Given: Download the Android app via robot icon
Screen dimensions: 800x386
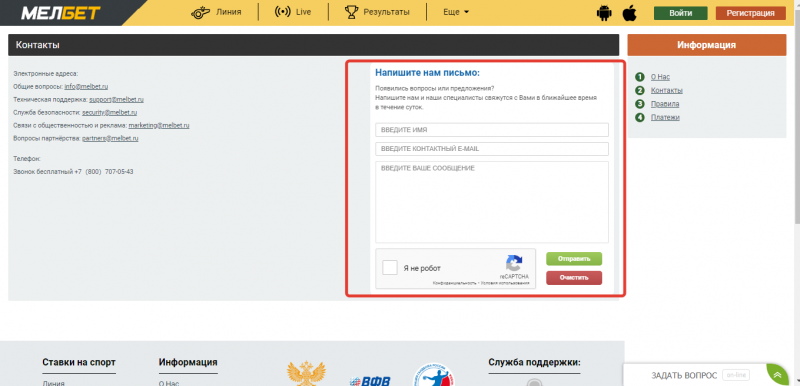Looking at the screenshot, I should point(604,13).
